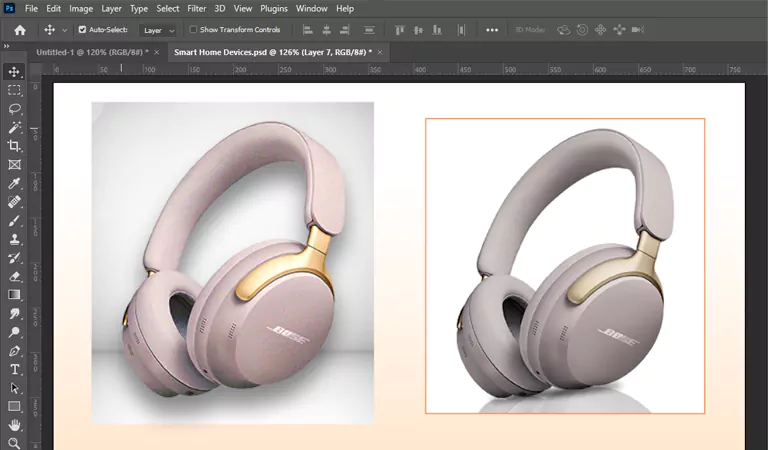Close the Smart Home Devices.psd tab
Image resolution: width=768 pixels, height=450 pixels.
[380, 52]
